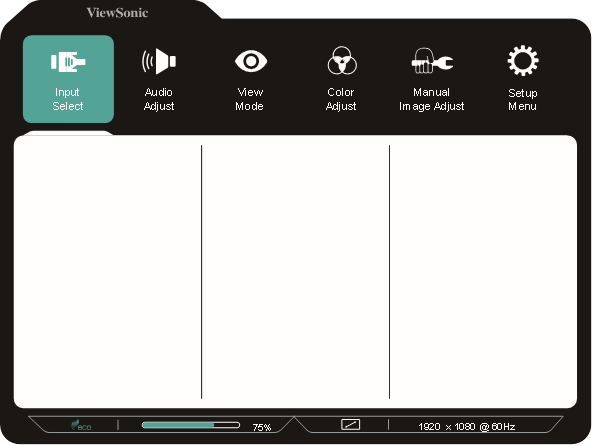Screen dimensions: 594x446
Task: Go to the 'Setup Menu' text label
Action: (523, 100)
